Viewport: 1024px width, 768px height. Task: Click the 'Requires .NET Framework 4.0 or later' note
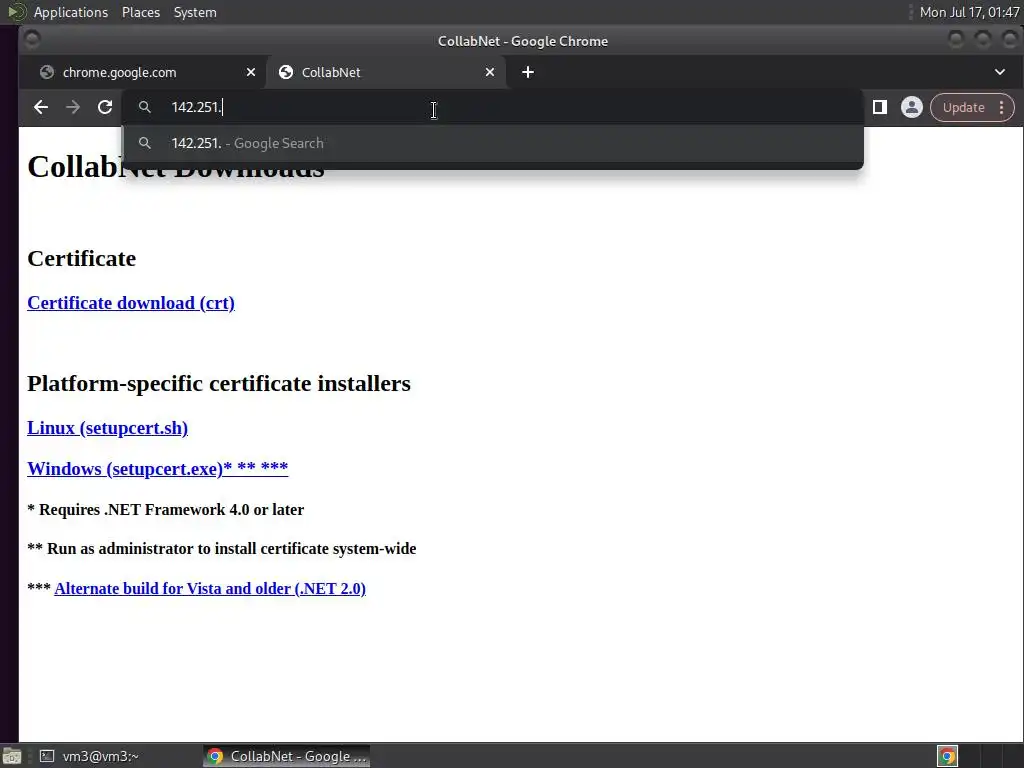[165, 509]
